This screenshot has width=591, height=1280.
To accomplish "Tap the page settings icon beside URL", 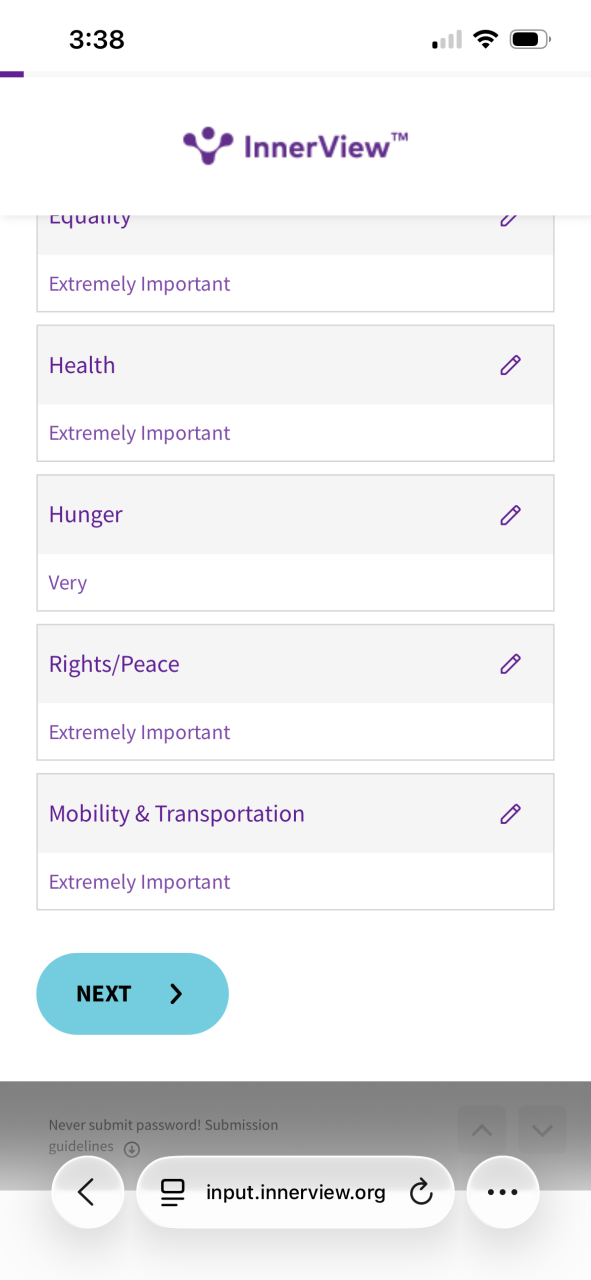I will 173,1192.
